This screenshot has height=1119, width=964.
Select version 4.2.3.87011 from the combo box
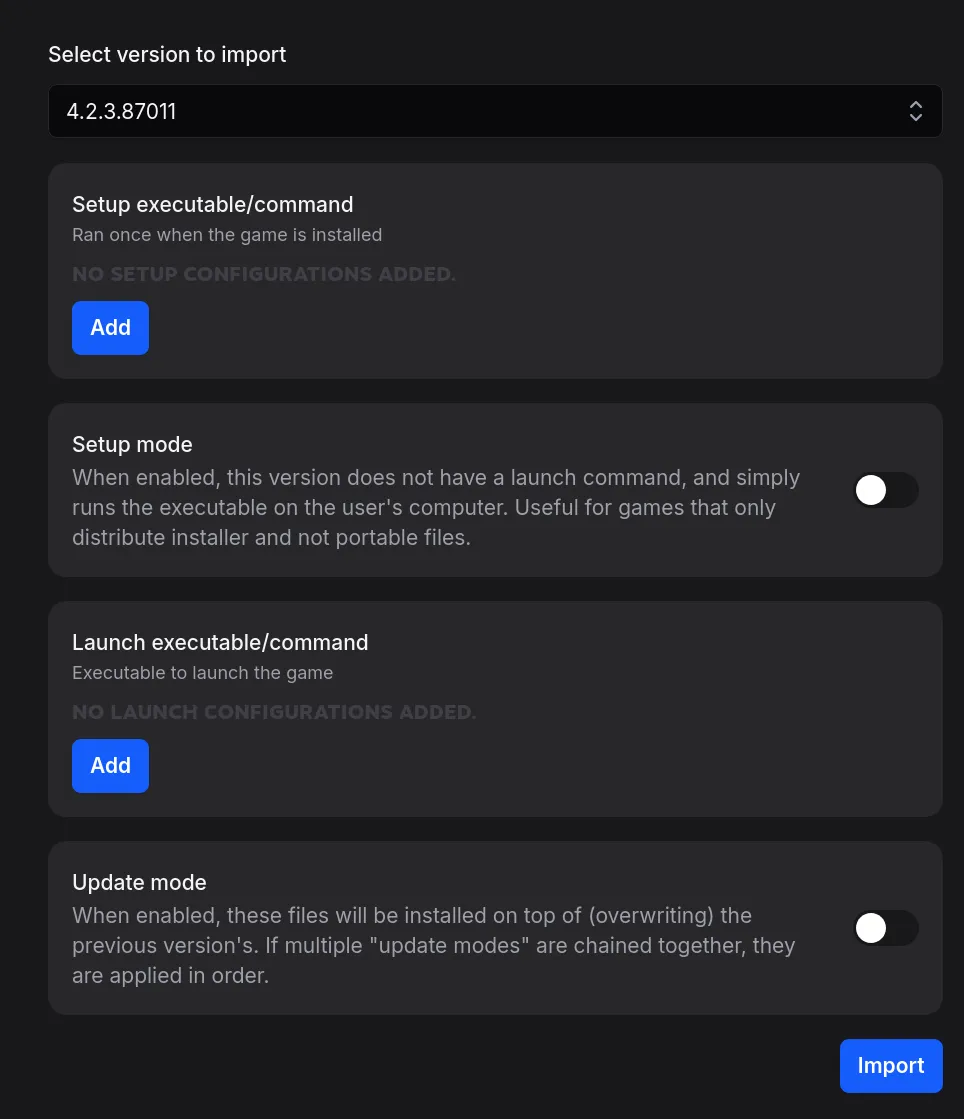coord(495,110)
